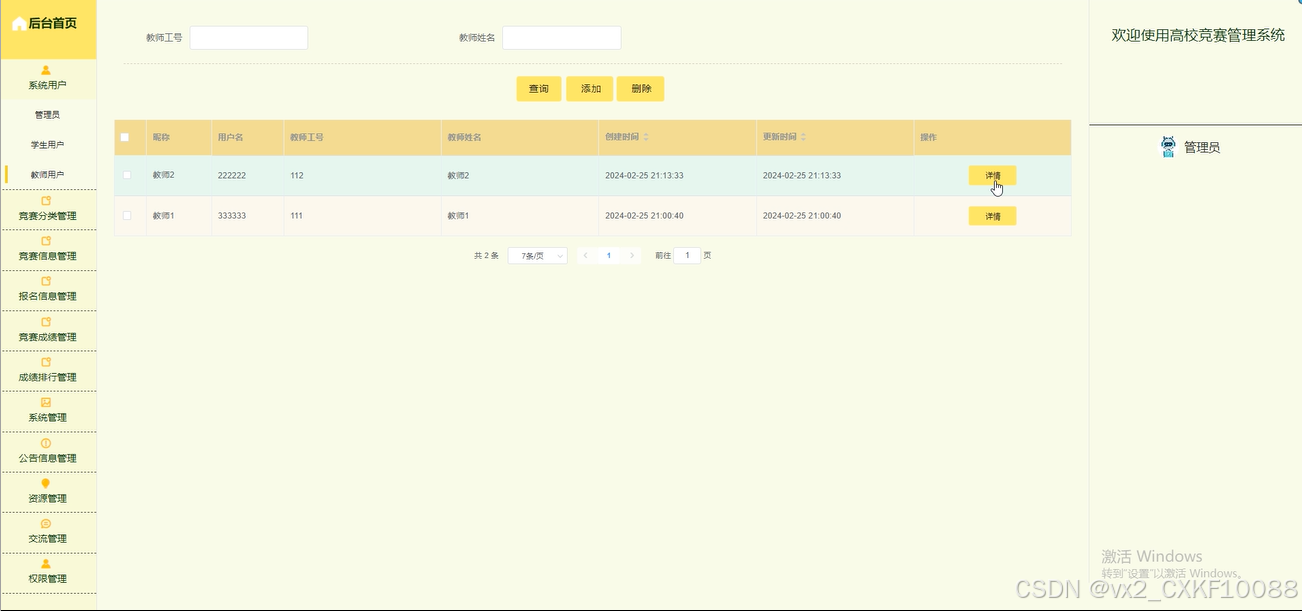1302x611 pixels.
Task: Open the 7条/页 page size dropdown
Action: point(538,256)
